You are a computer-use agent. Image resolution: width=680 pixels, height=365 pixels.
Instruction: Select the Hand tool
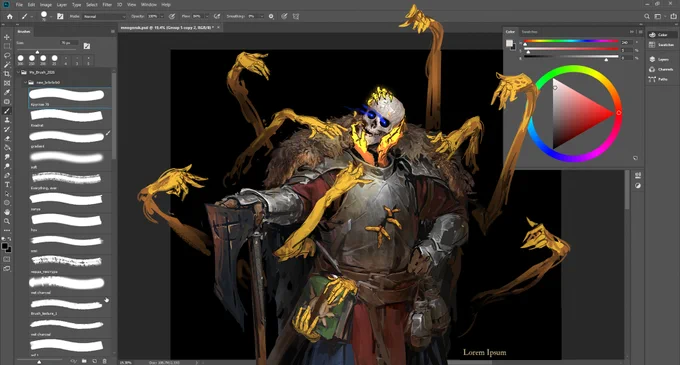click(7, 212)
